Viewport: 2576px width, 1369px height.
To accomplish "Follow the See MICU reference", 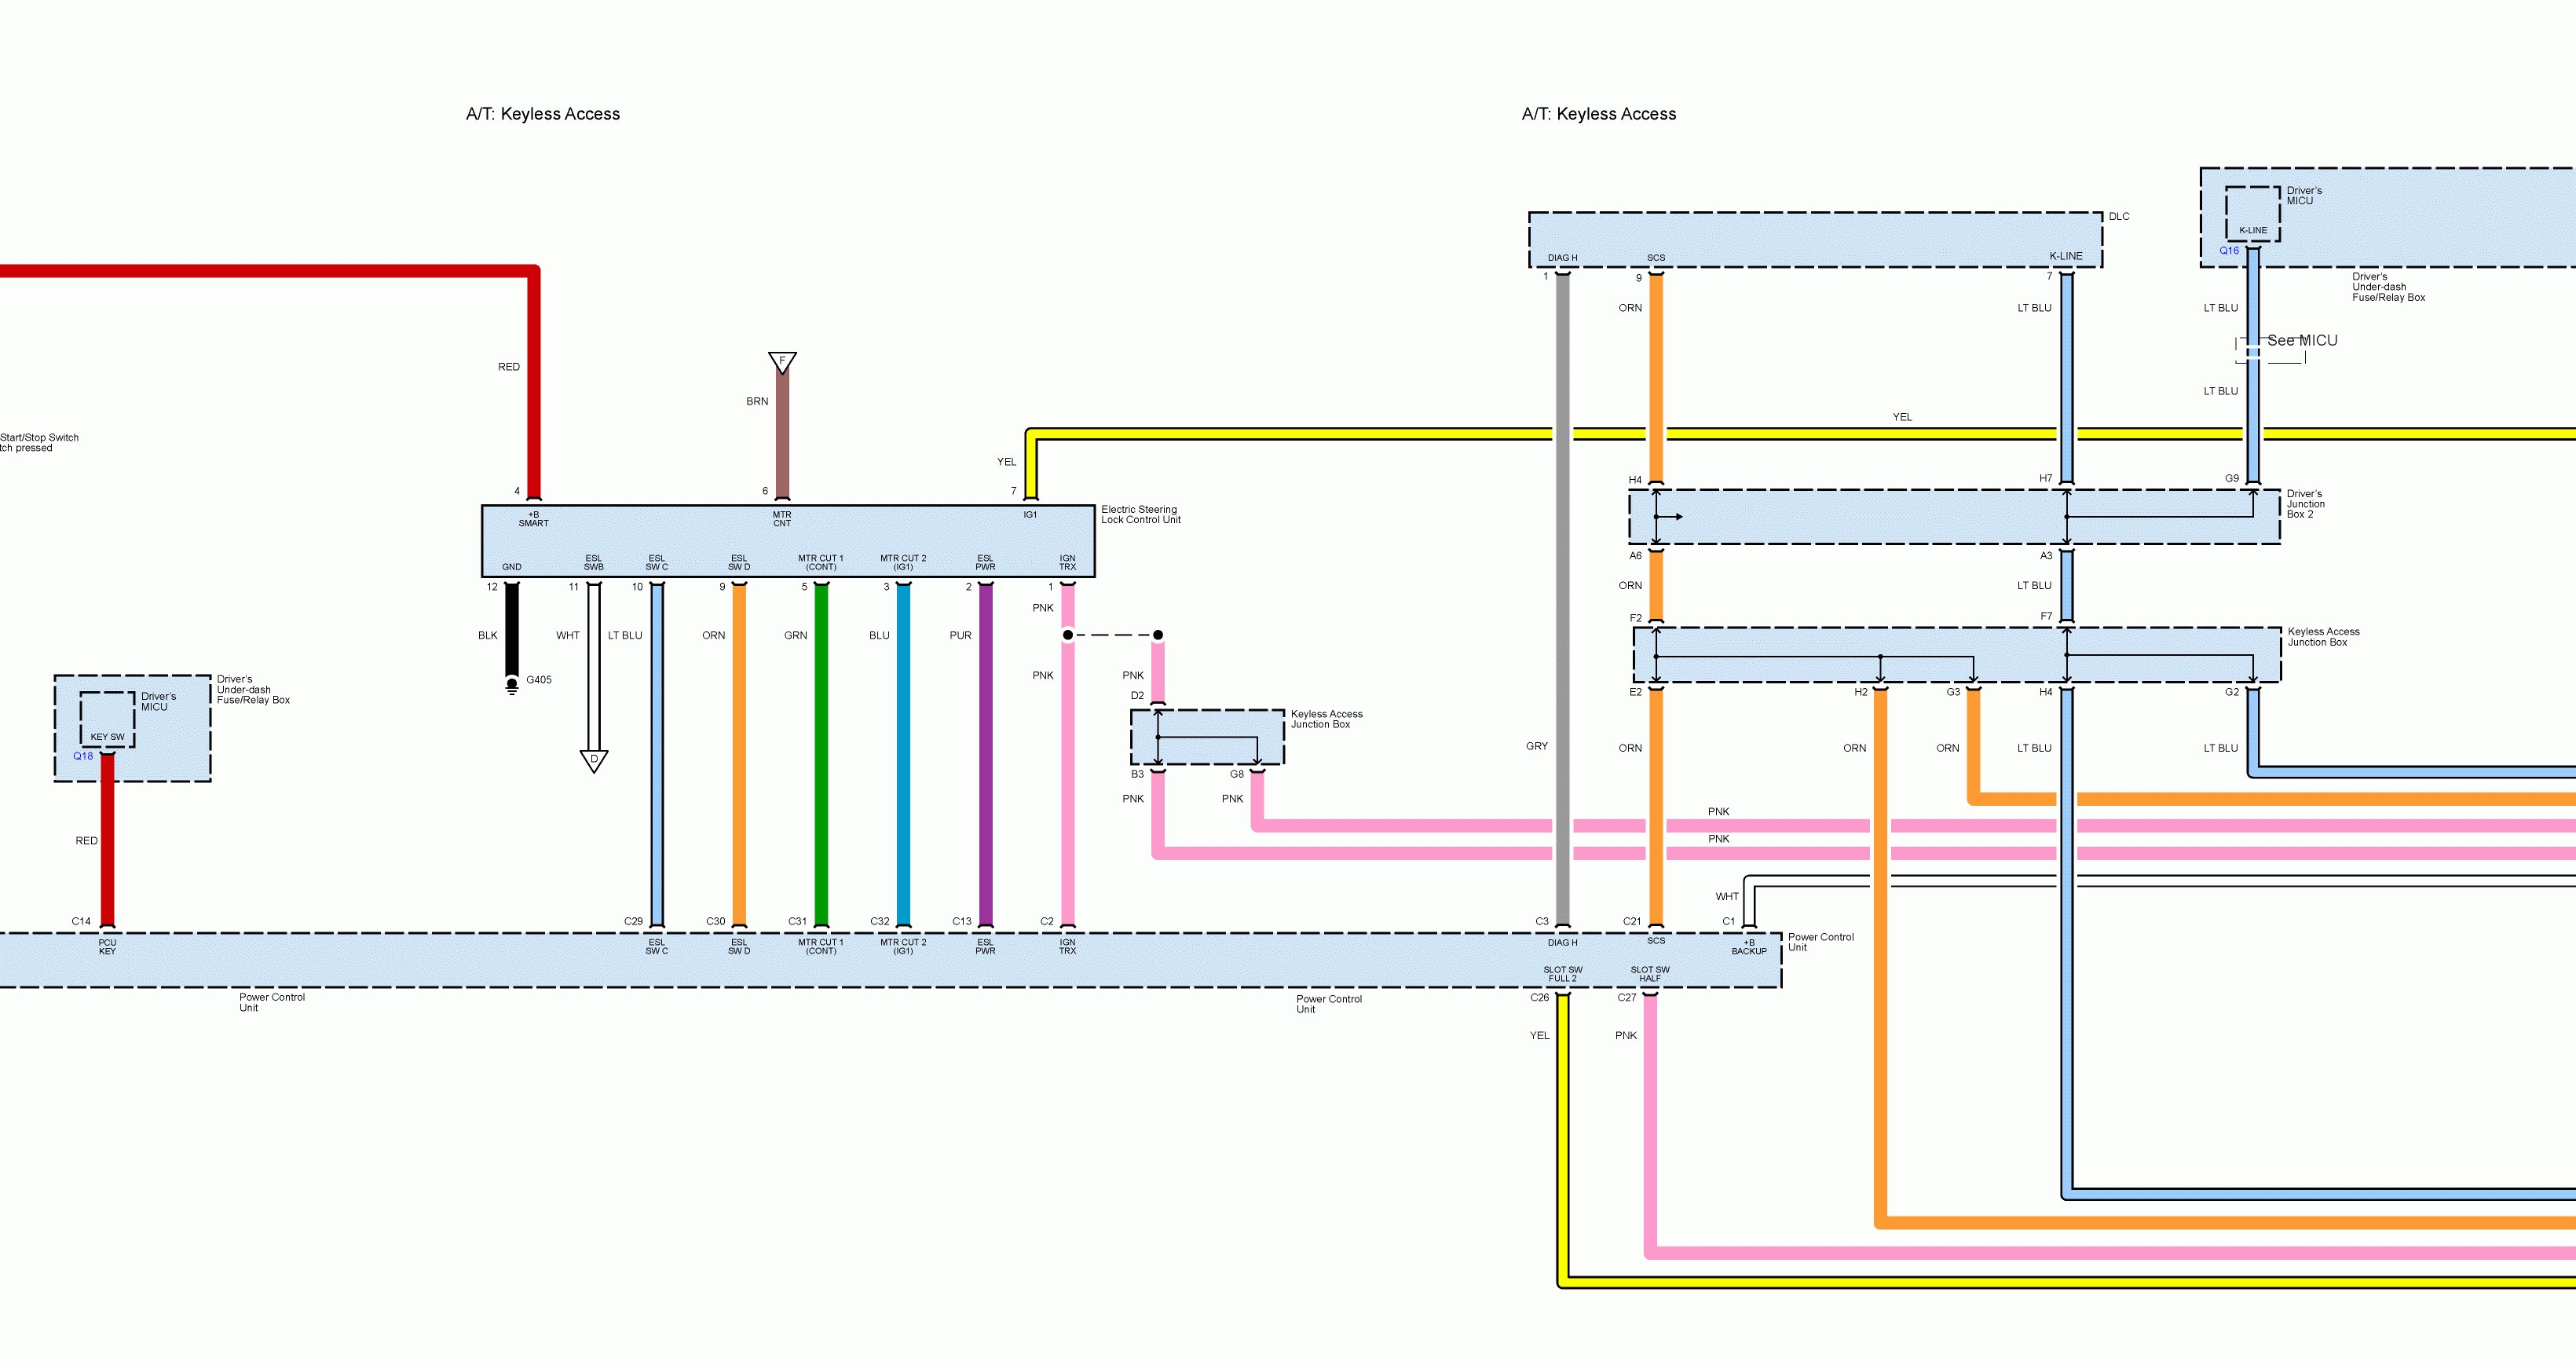I will click(x=2301, y=341).
